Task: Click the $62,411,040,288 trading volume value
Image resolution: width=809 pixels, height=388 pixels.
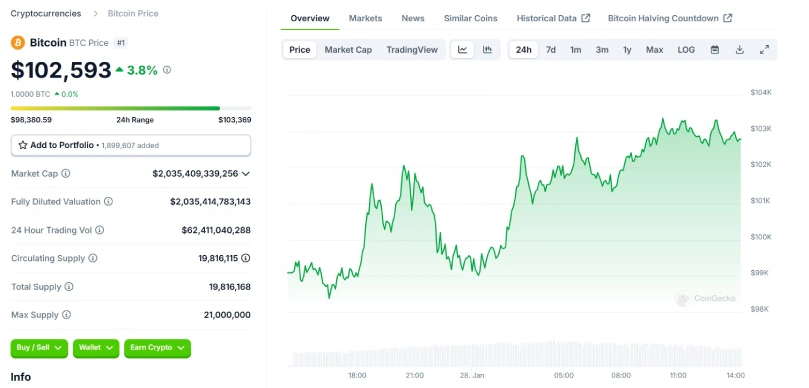Action: (x=216, y=230)
